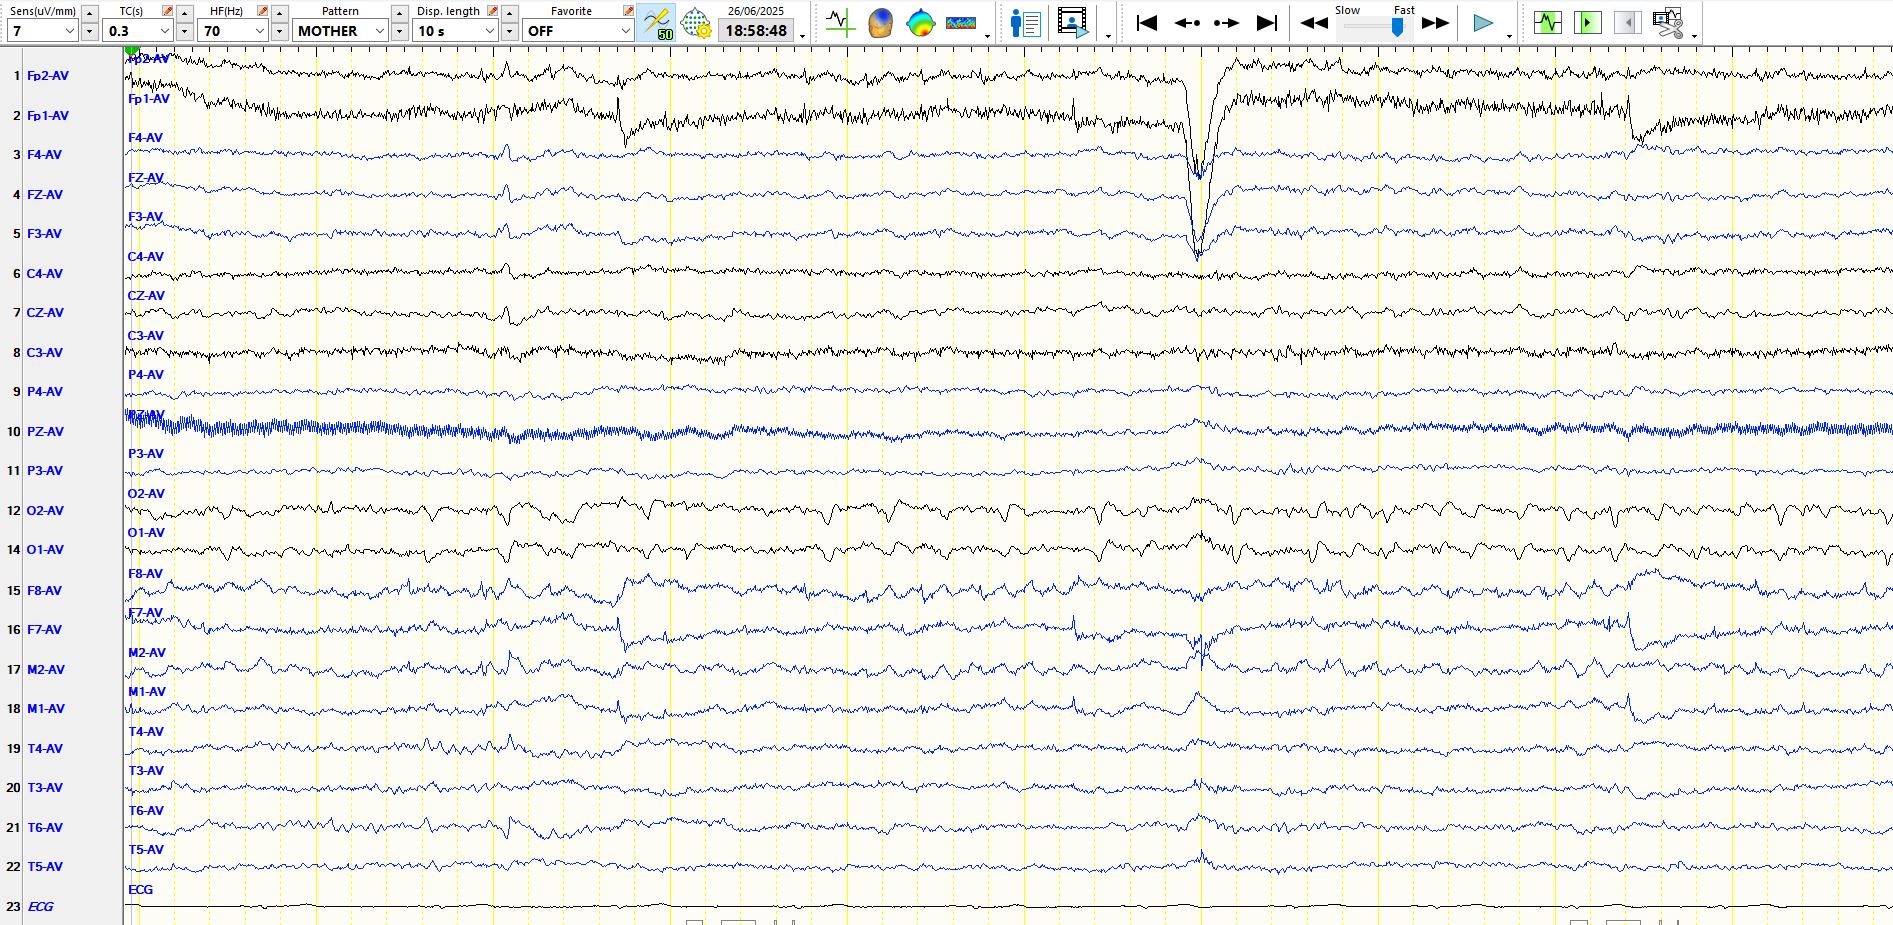
Task: Step TC(s) up with the up arrow
Action: [185, 13]
